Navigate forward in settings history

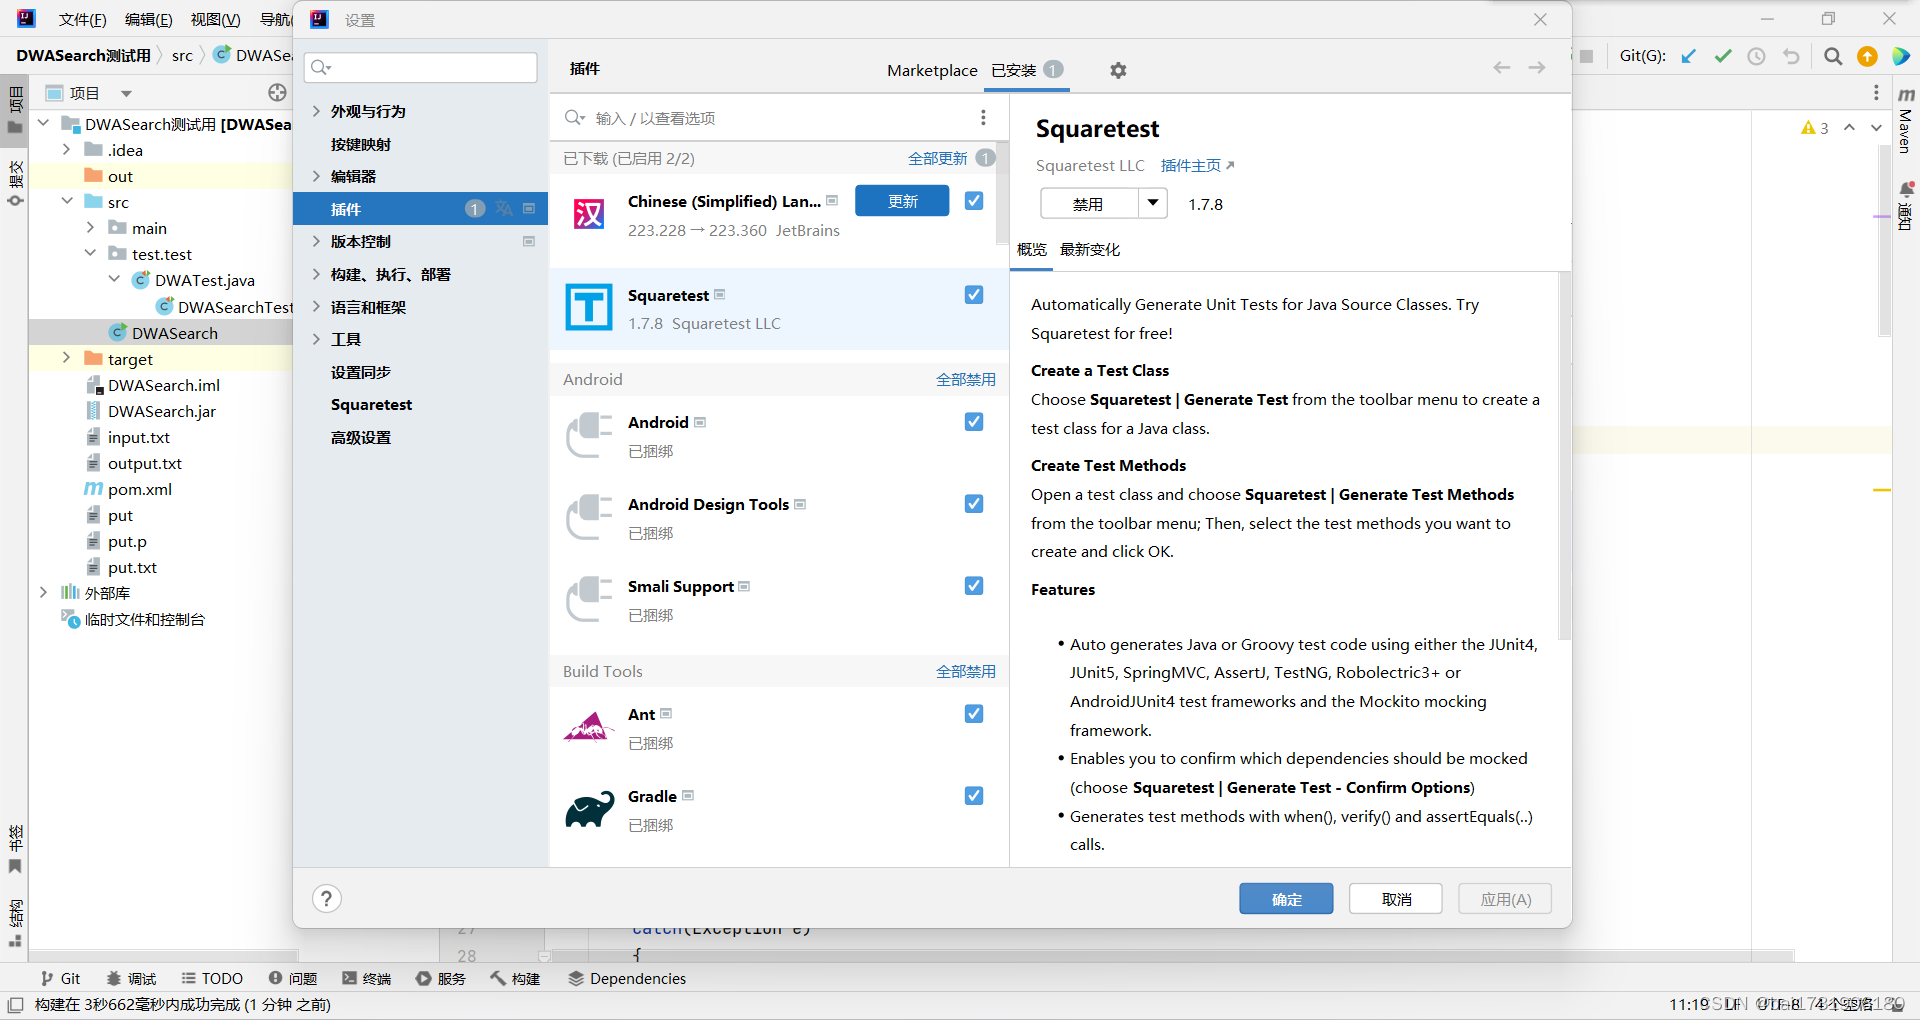(1537, 68)
